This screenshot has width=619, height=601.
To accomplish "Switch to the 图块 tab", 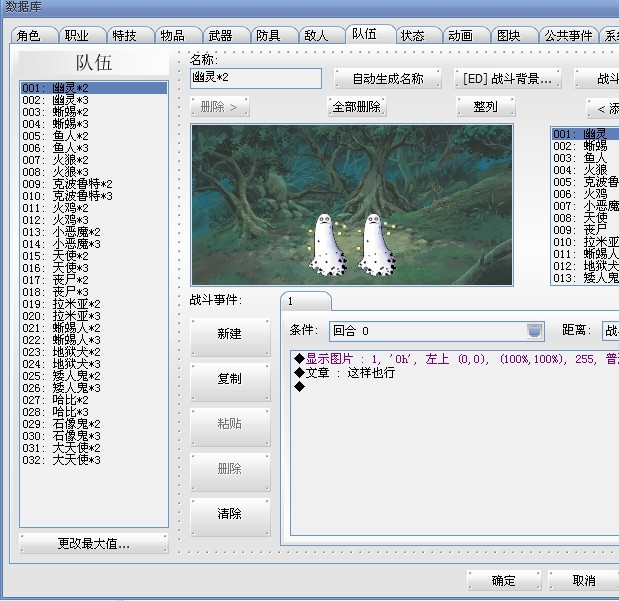I will click(x=514, y=36).
